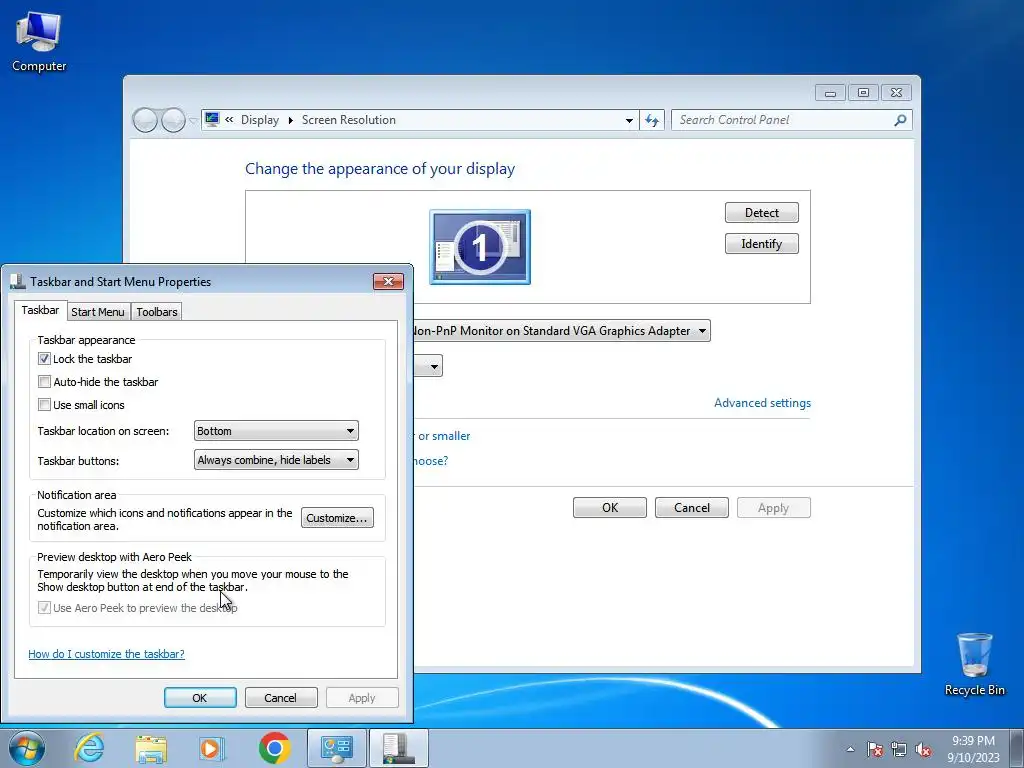The image size is (1024, 768).
Task: Open the Action Center flag icon
Action: 874,749
